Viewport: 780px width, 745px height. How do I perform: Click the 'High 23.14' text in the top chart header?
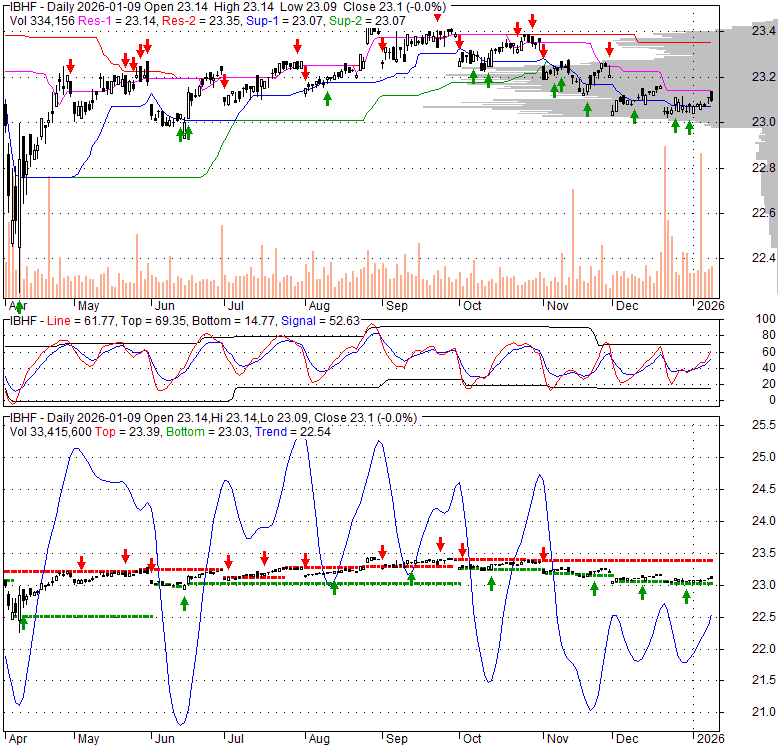click(x=244, y=7)
